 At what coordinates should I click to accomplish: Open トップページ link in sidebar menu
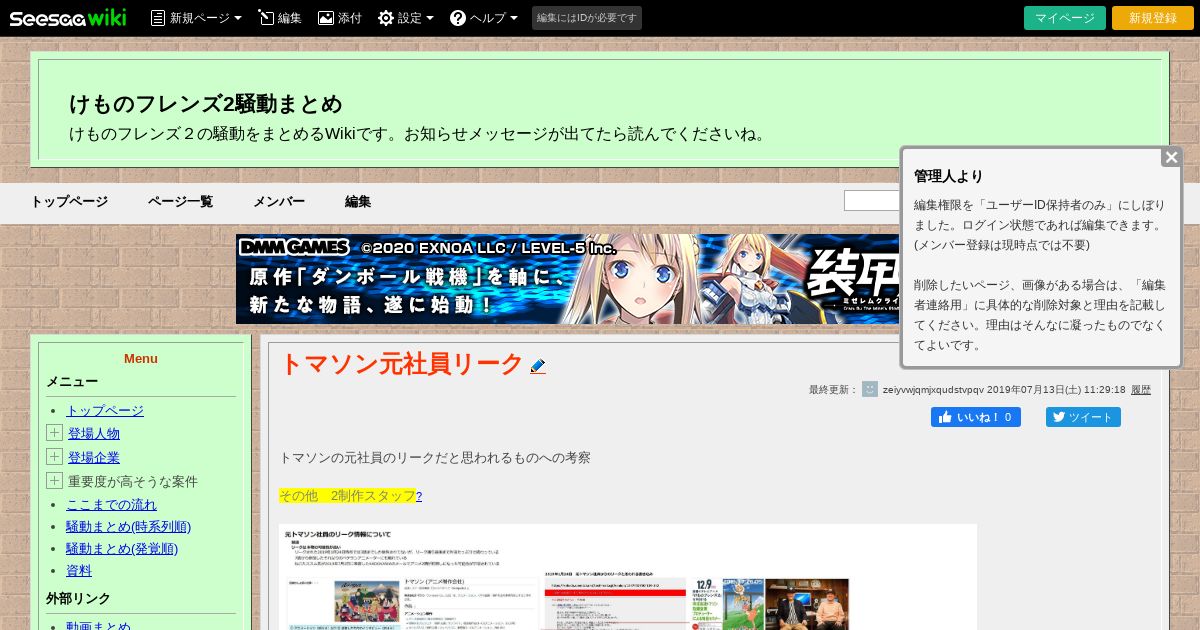pyautogui.click(x=105, y=410)
